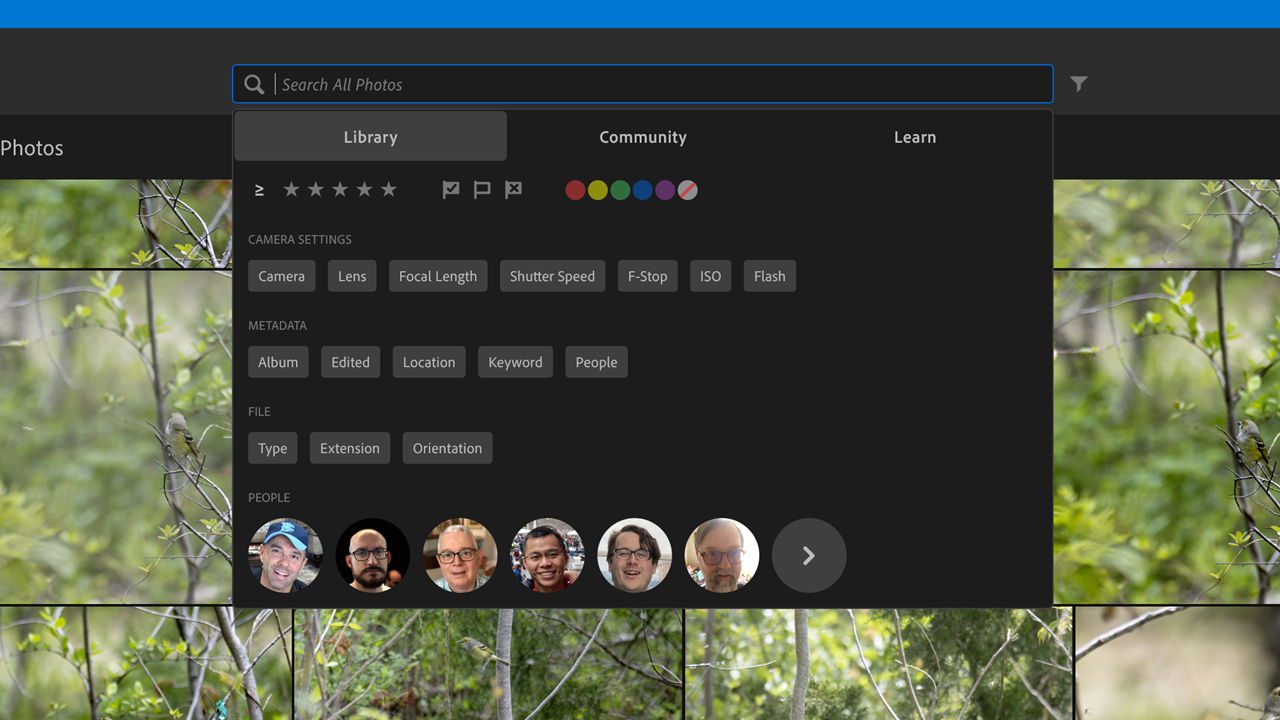
Task: Add the Extension file facet
Action: [350, 448]
